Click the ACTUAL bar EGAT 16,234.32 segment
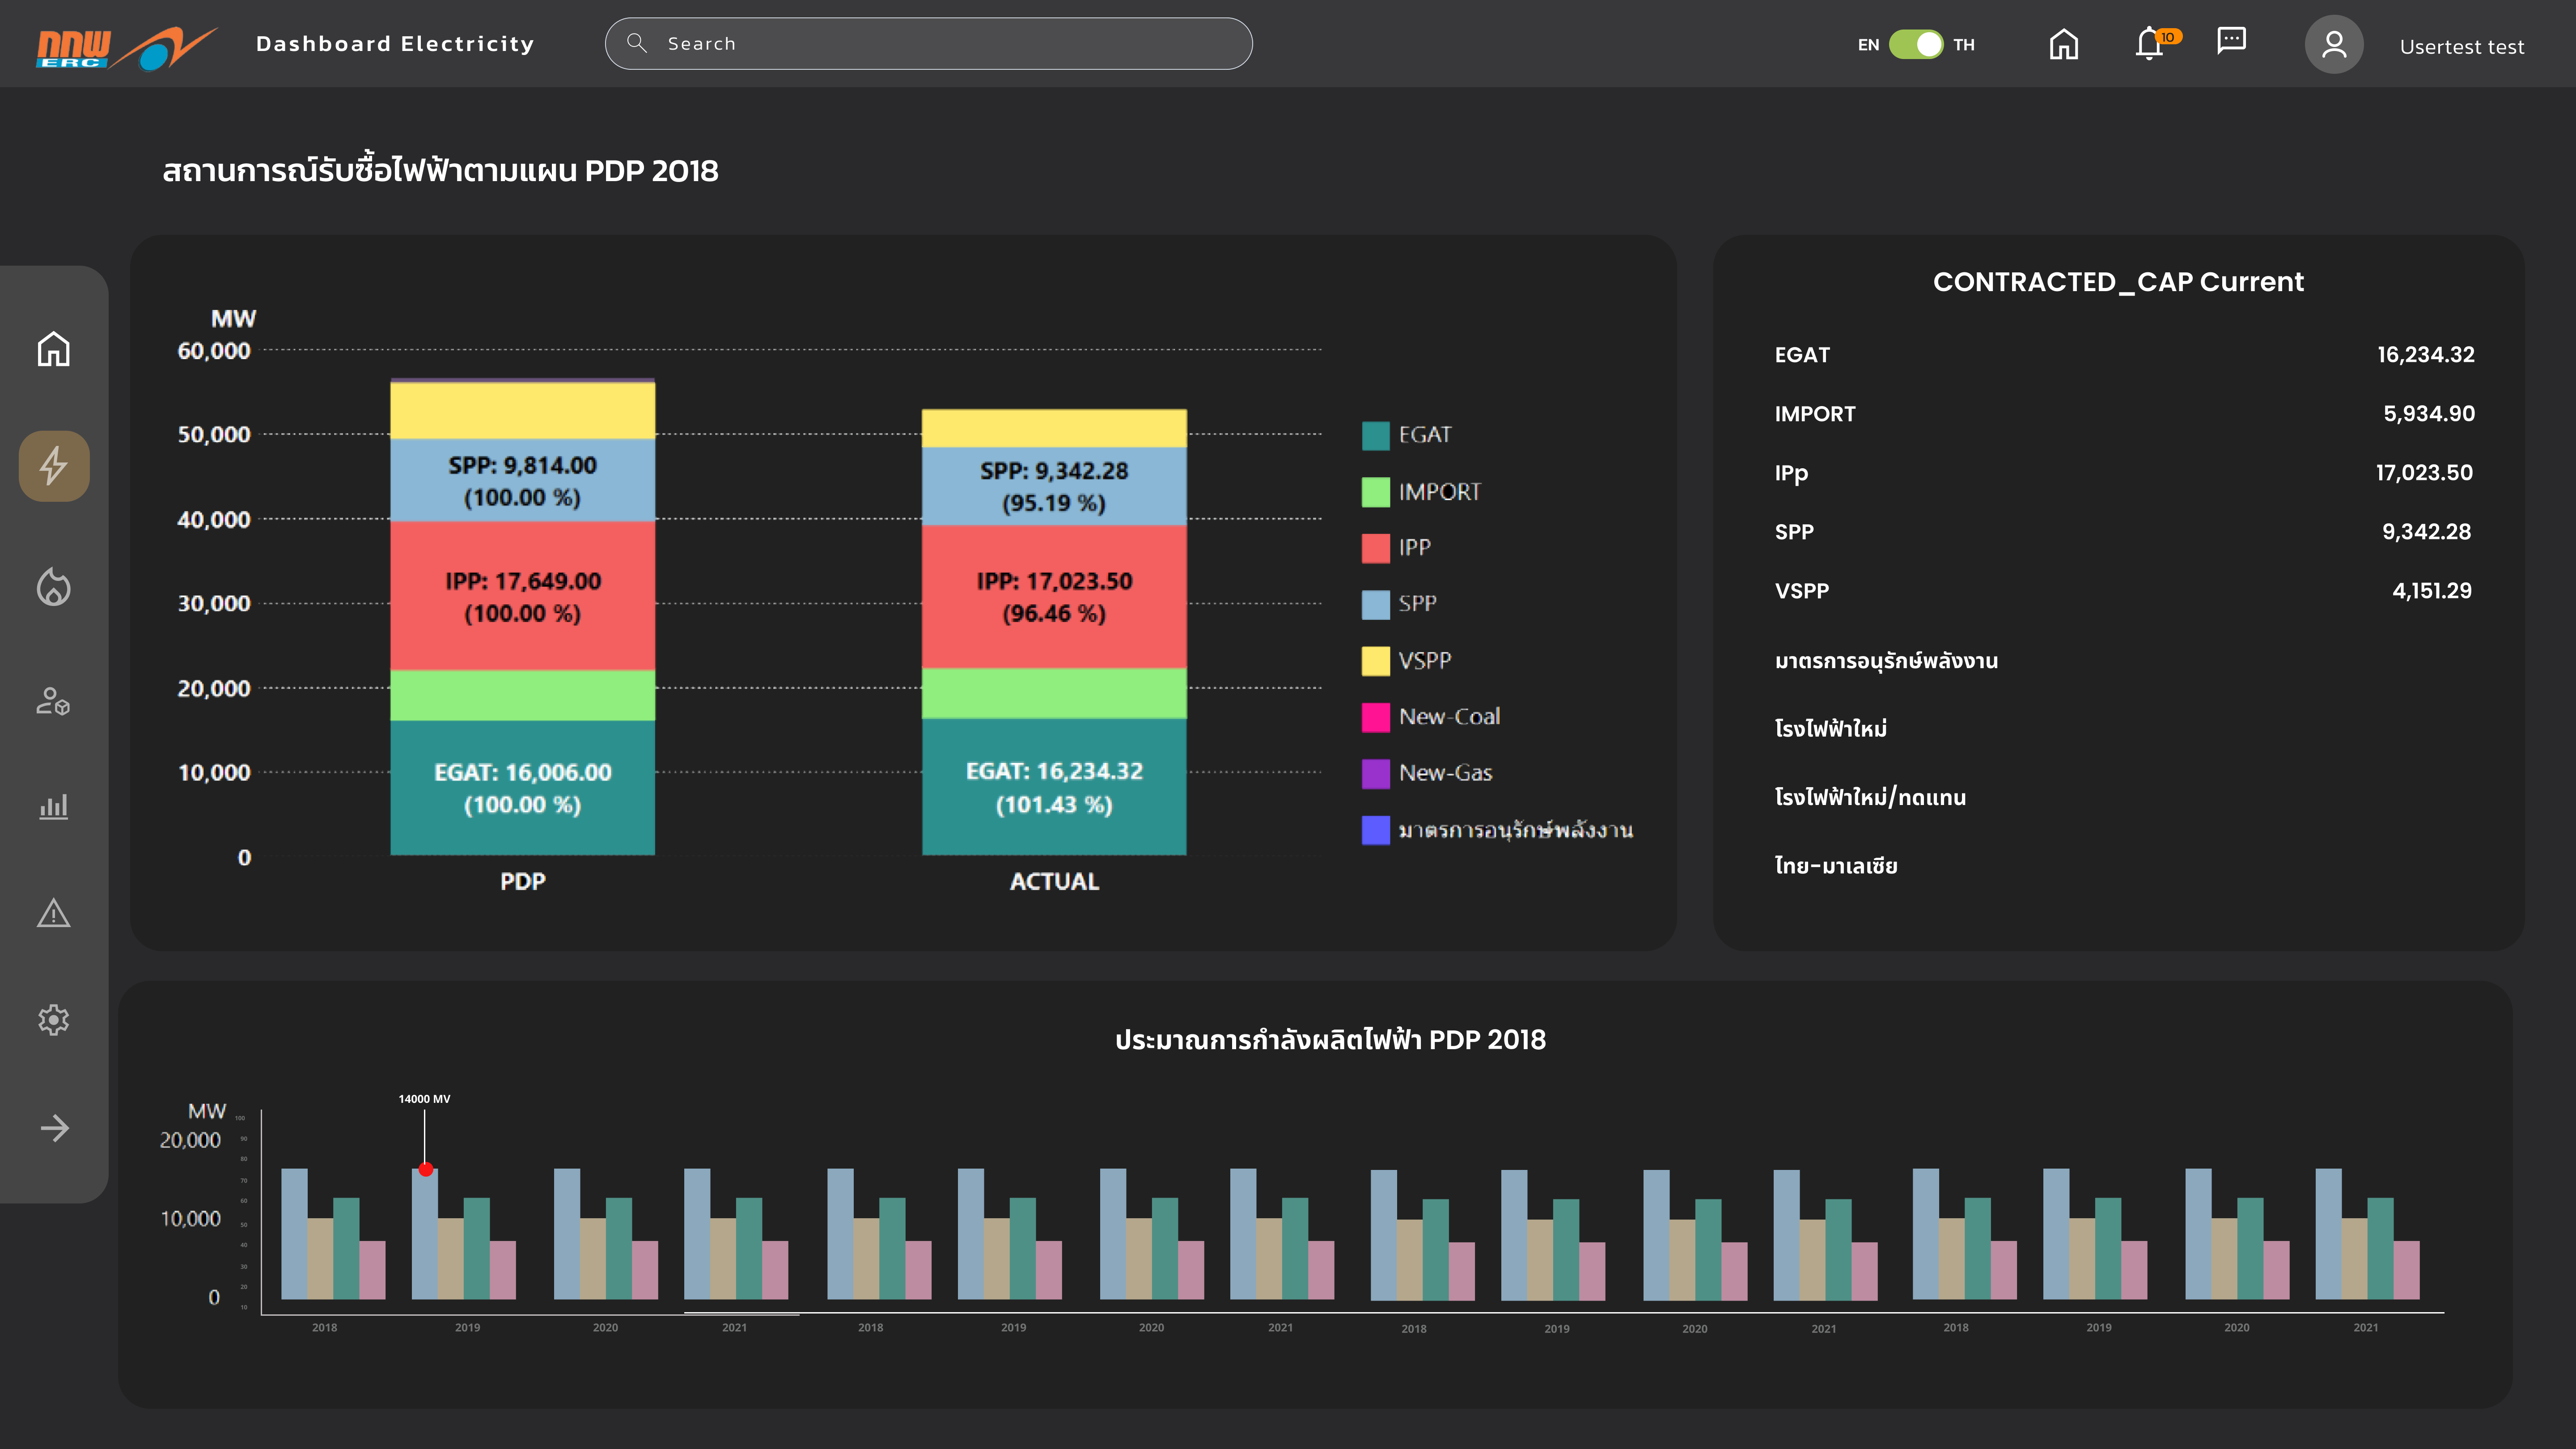The image size is (2576, 1449). click(x=1054, y=787)
